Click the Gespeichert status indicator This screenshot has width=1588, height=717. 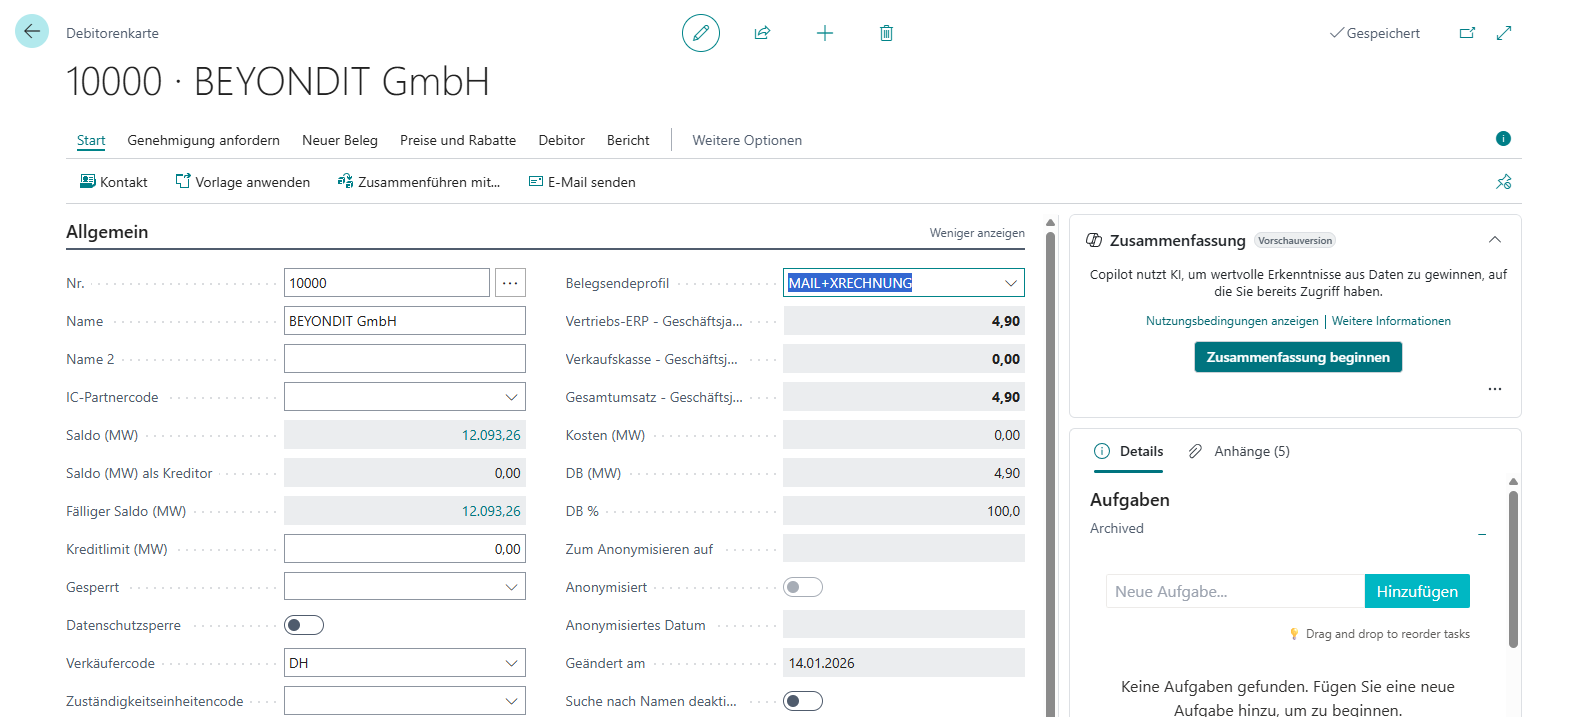point(1374,33)
